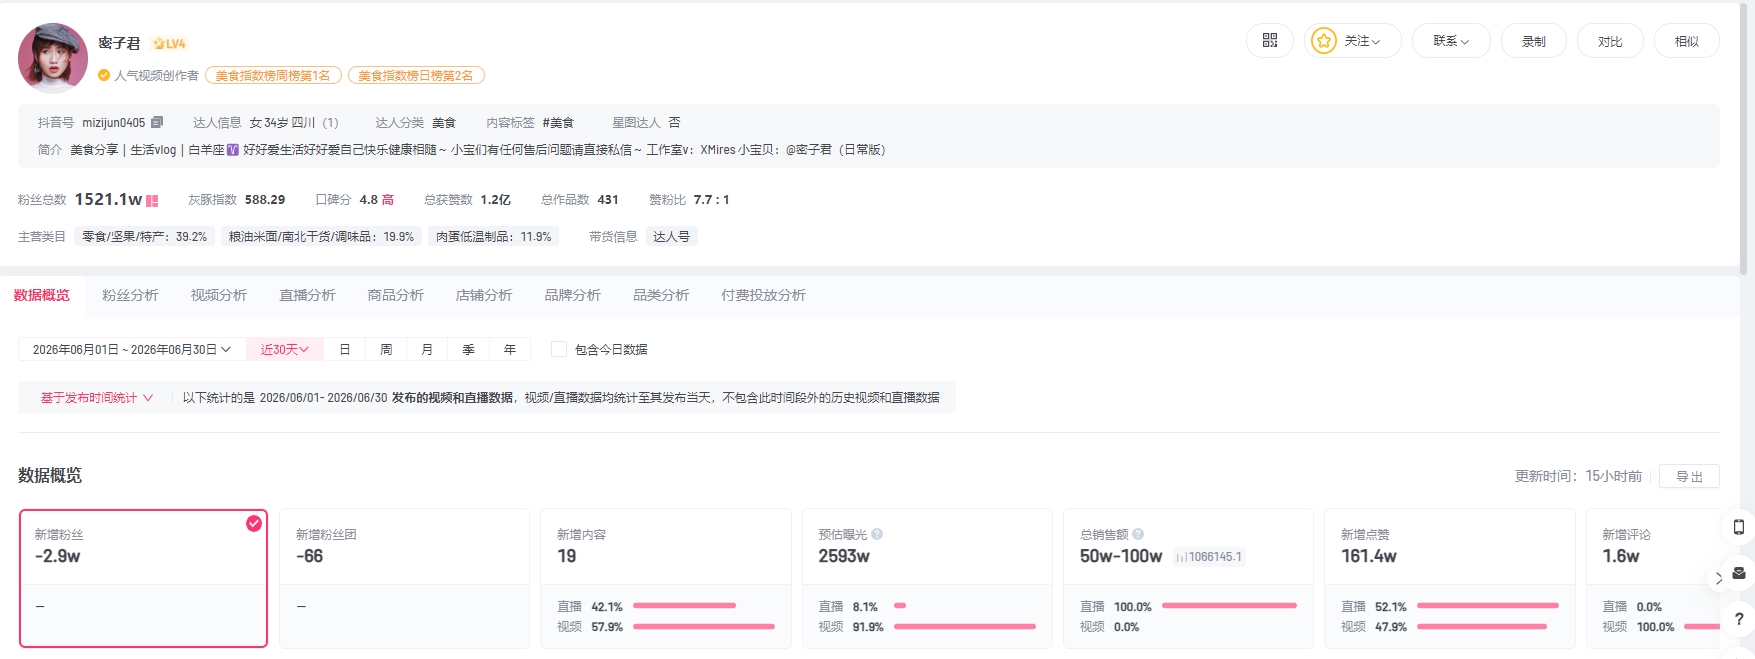1755x659 pixels.
Task: Click the 导出 export button
Action: pos(1689,476)
